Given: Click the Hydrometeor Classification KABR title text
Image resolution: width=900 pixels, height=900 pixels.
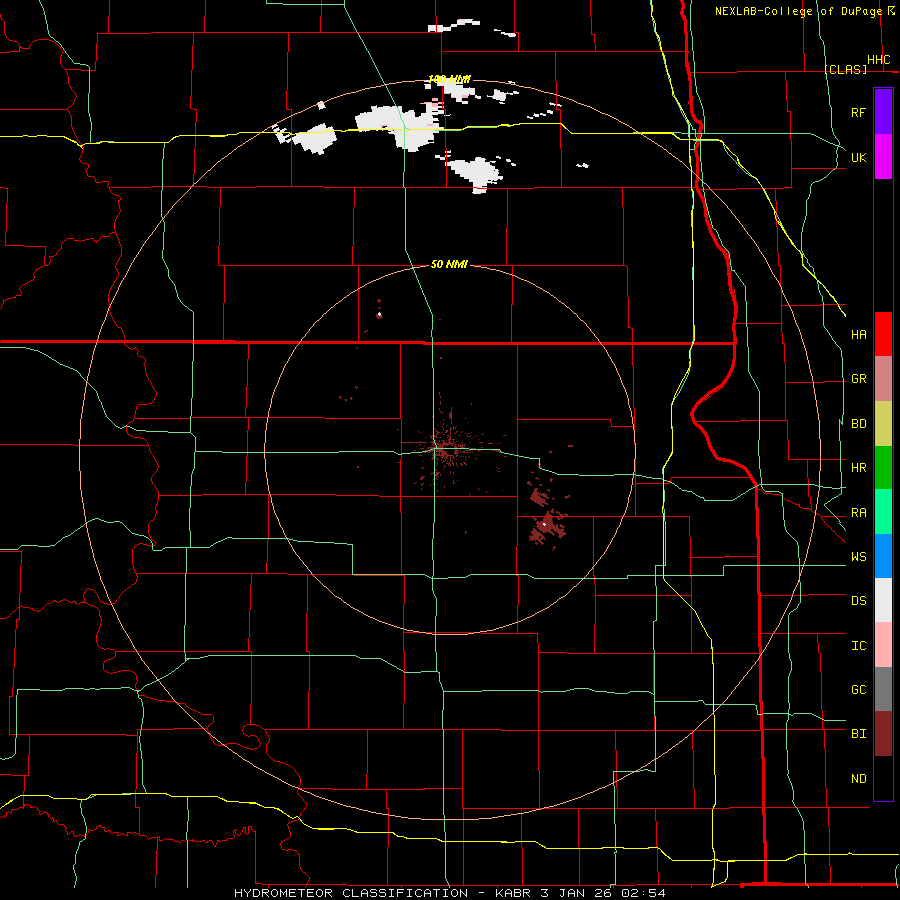Looking at the screenshot, I should click(449, 893).
